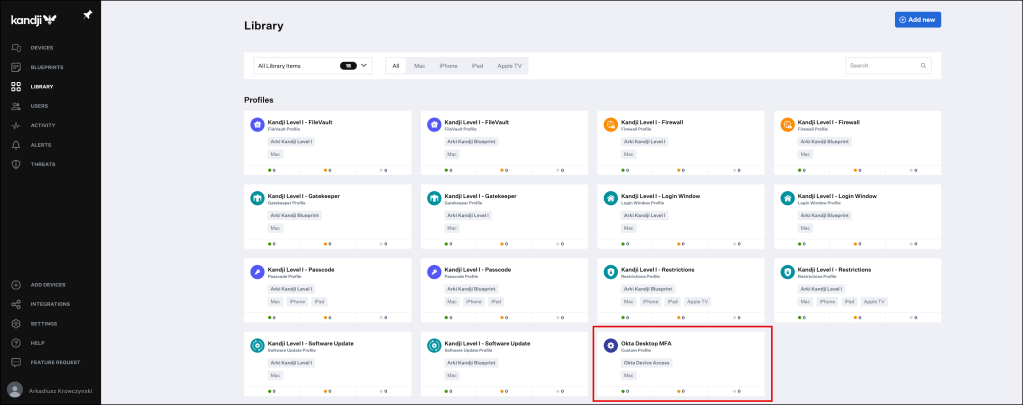The image size is (1023, 405).
Task: Open the Threats shield icon
Action: tap(16, 164)
